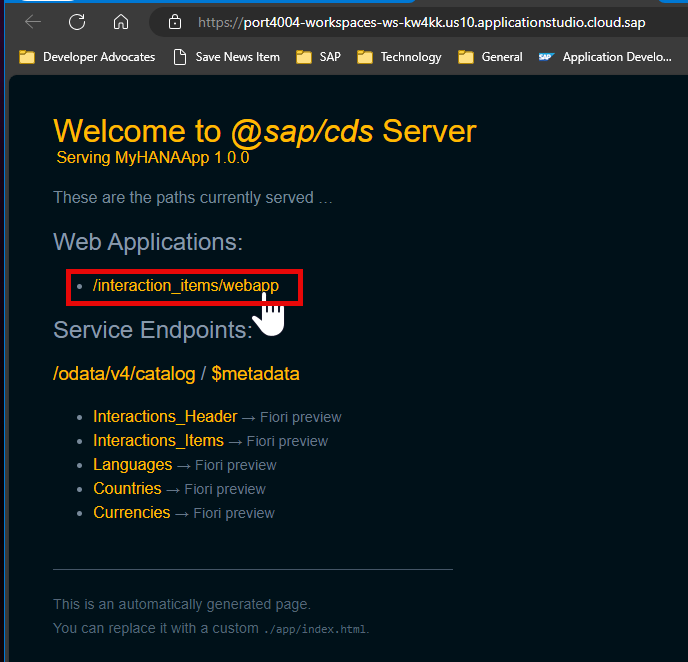Open Interactions_Items entity link
This screenshot has height=662, width=688.
click(158, 440)
